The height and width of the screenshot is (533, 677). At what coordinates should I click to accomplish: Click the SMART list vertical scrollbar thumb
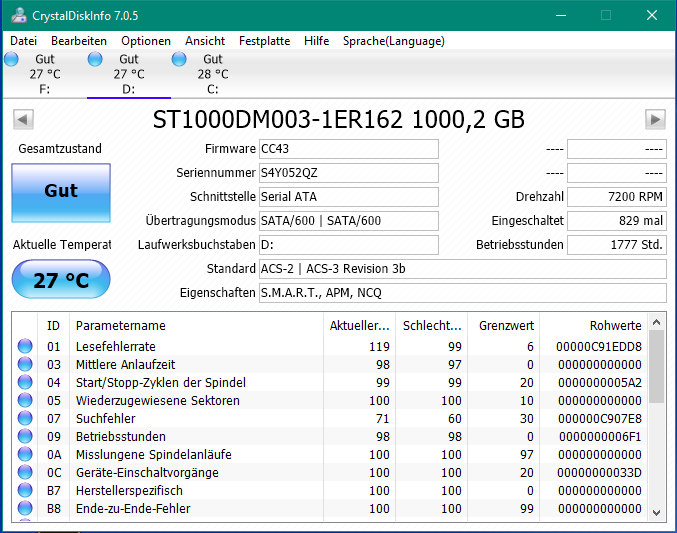657,367
